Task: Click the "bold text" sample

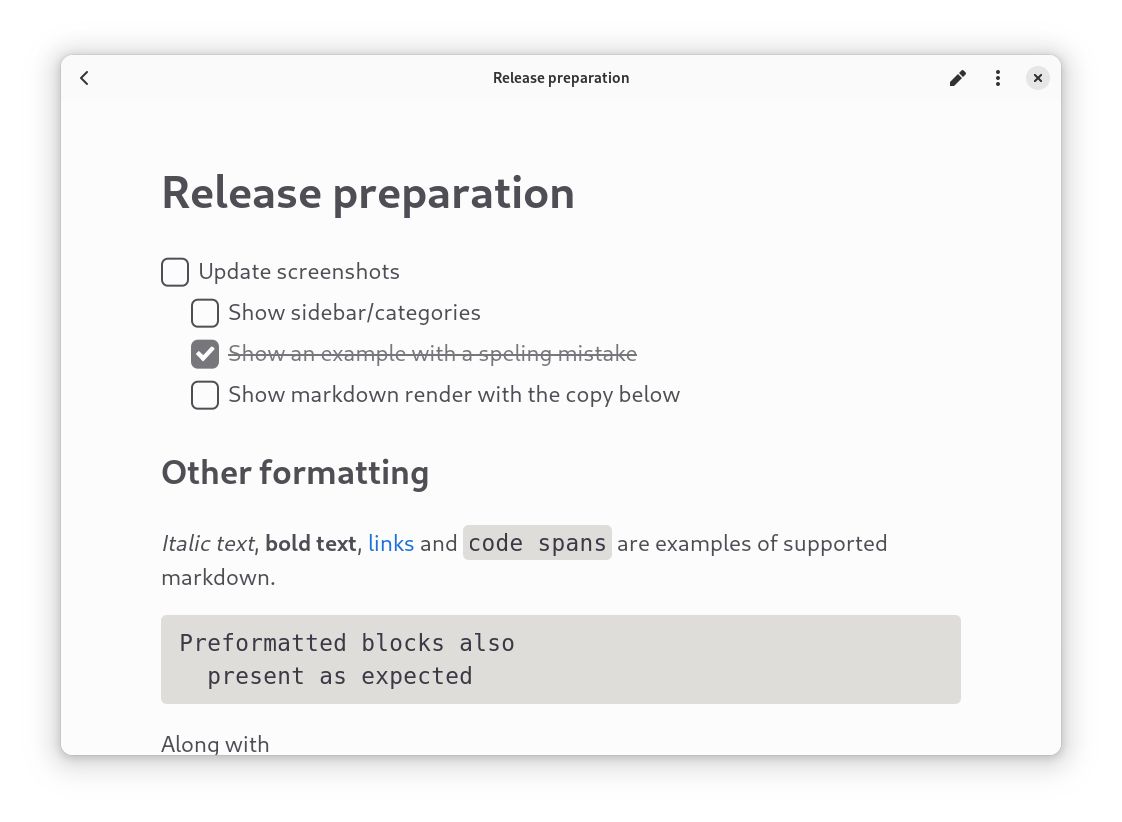Action: pos(310,544)
